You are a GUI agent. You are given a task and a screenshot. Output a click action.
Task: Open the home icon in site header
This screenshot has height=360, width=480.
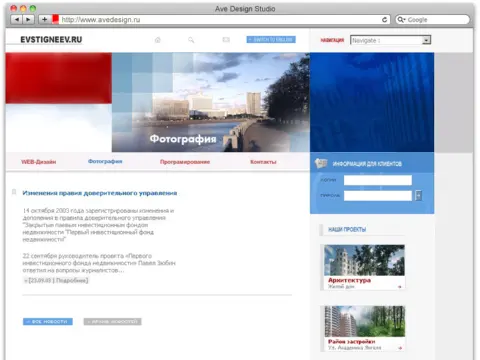click(158, 40)
